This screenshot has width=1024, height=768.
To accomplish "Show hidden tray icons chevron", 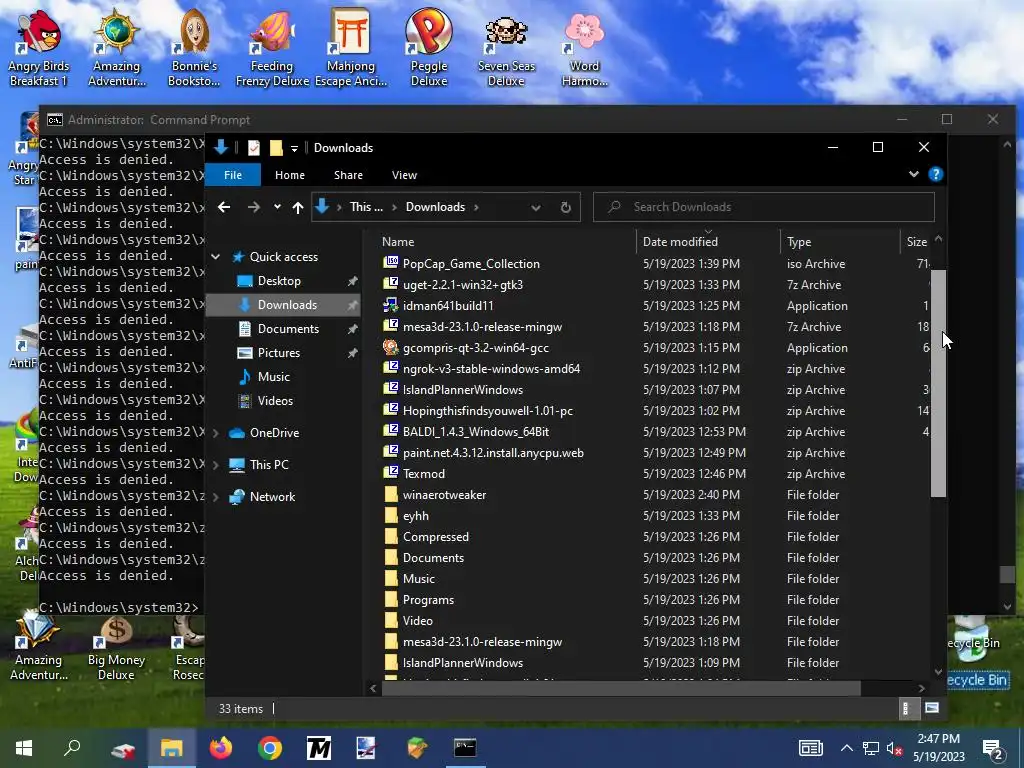I will pos(846,748).
